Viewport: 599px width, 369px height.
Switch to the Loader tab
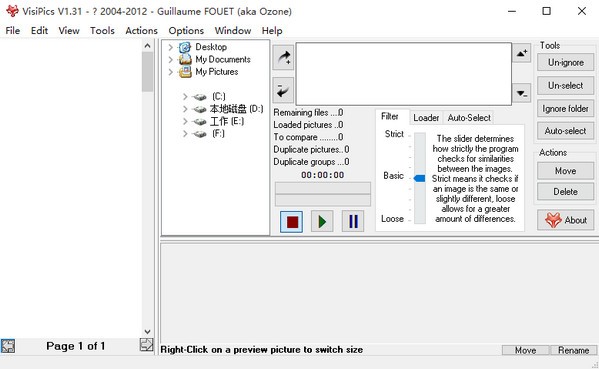426,118
